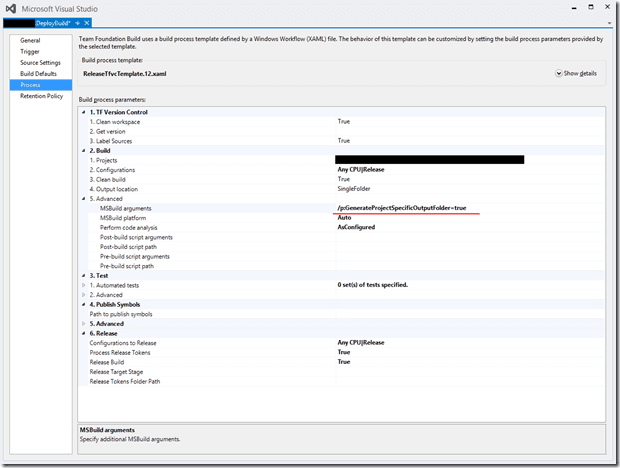Image resolution: width=620 pixels, height=468 pixels.
Task: Go to Source Settings page
Action: tap(40, 62)
